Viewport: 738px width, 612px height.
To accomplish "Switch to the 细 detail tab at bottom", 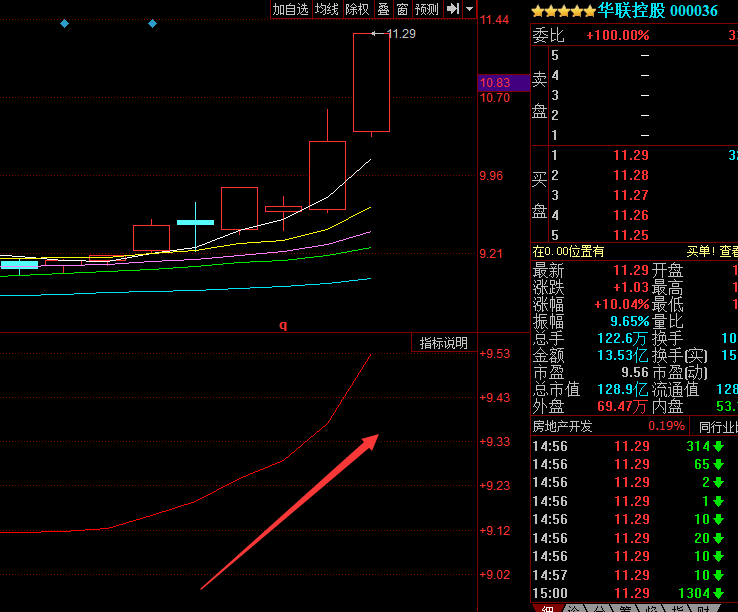I will pyautogui.click(x=548, y=607).
